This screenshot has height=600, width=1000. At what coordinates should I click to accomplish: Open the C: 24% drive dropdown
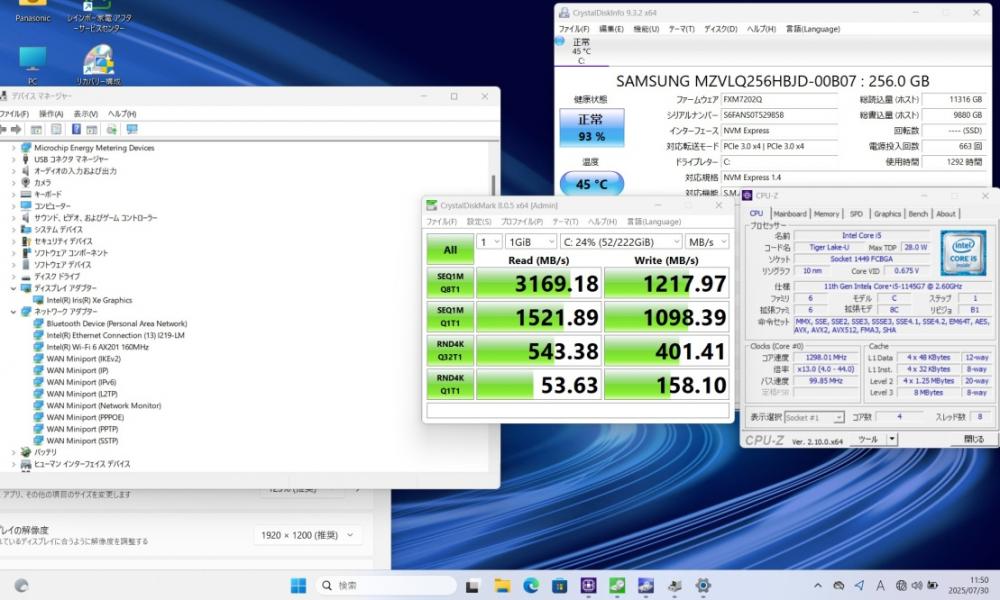tap(621, 242)
